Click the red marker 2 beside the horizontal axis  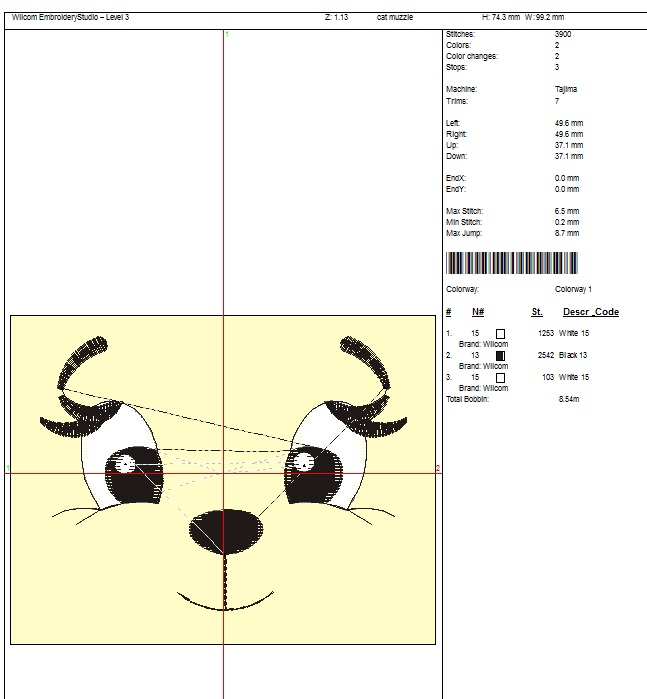point(438,468)
